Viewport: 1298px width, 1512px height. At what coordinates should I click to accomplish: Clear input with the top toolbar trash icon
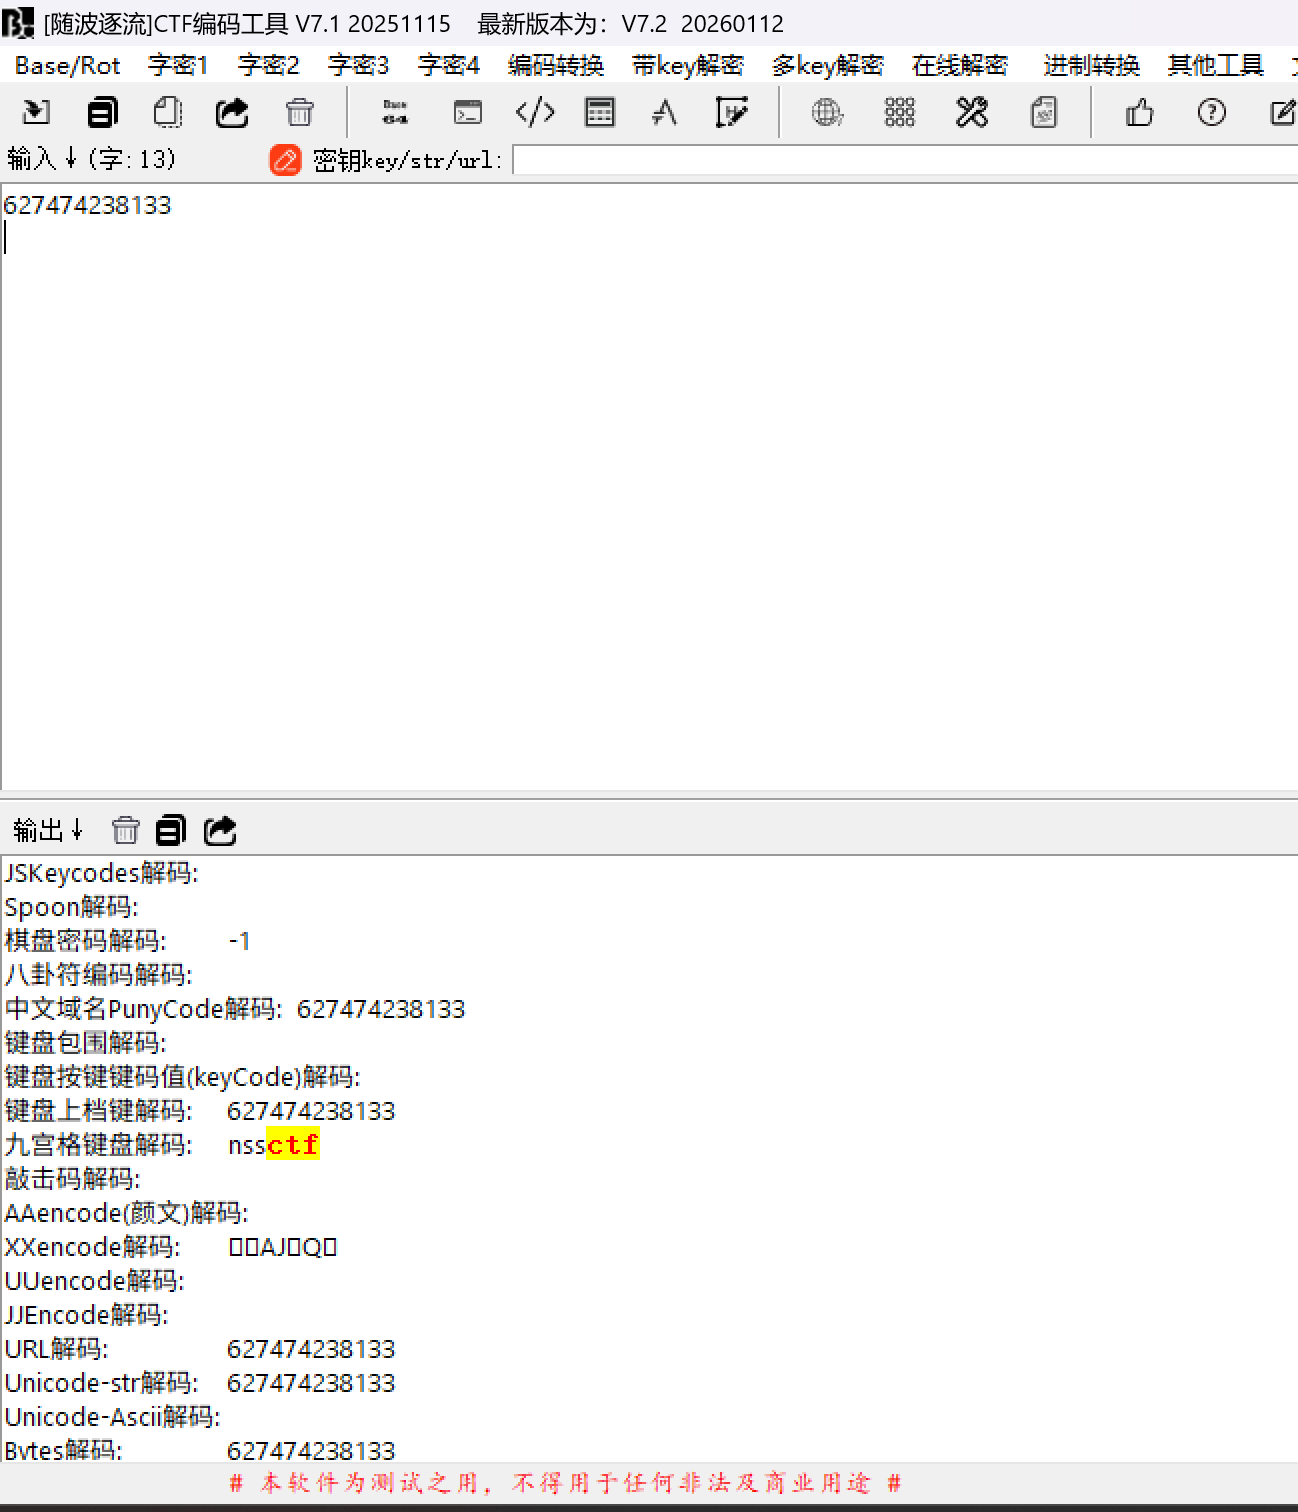[x=299, y=112]
